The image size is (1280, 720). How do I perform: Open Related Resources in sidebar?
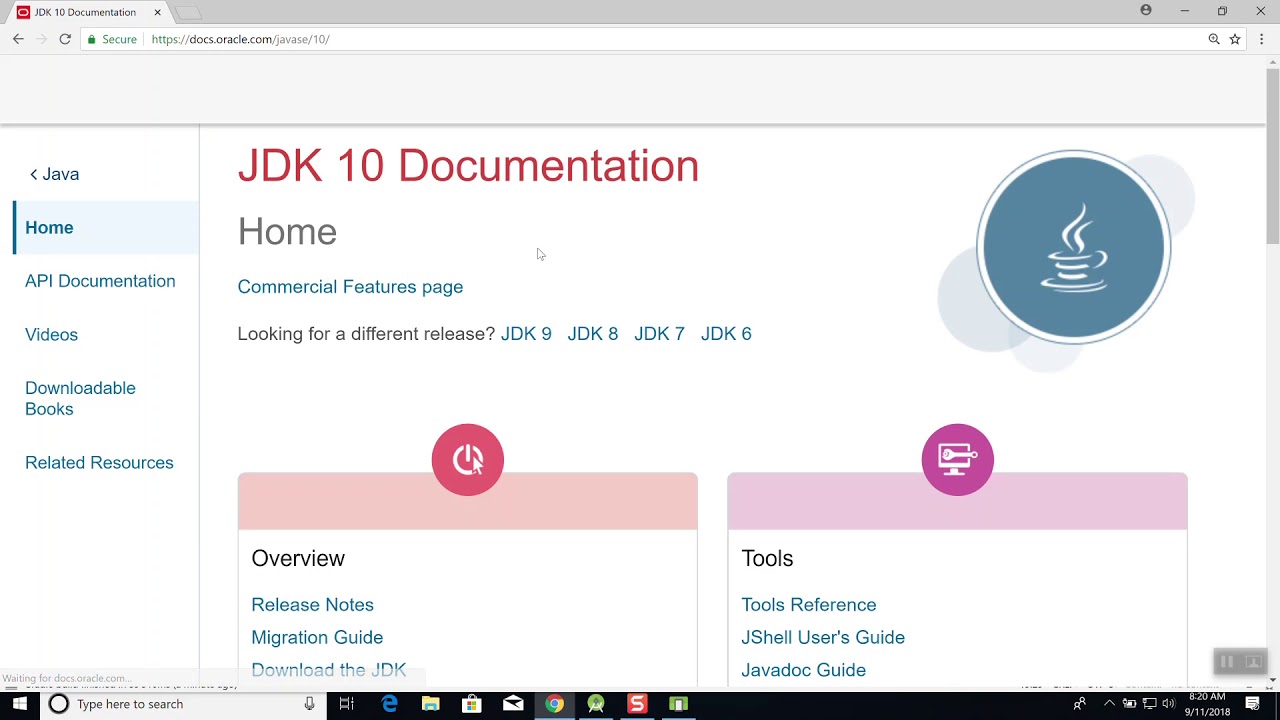(x=99, y=462)
